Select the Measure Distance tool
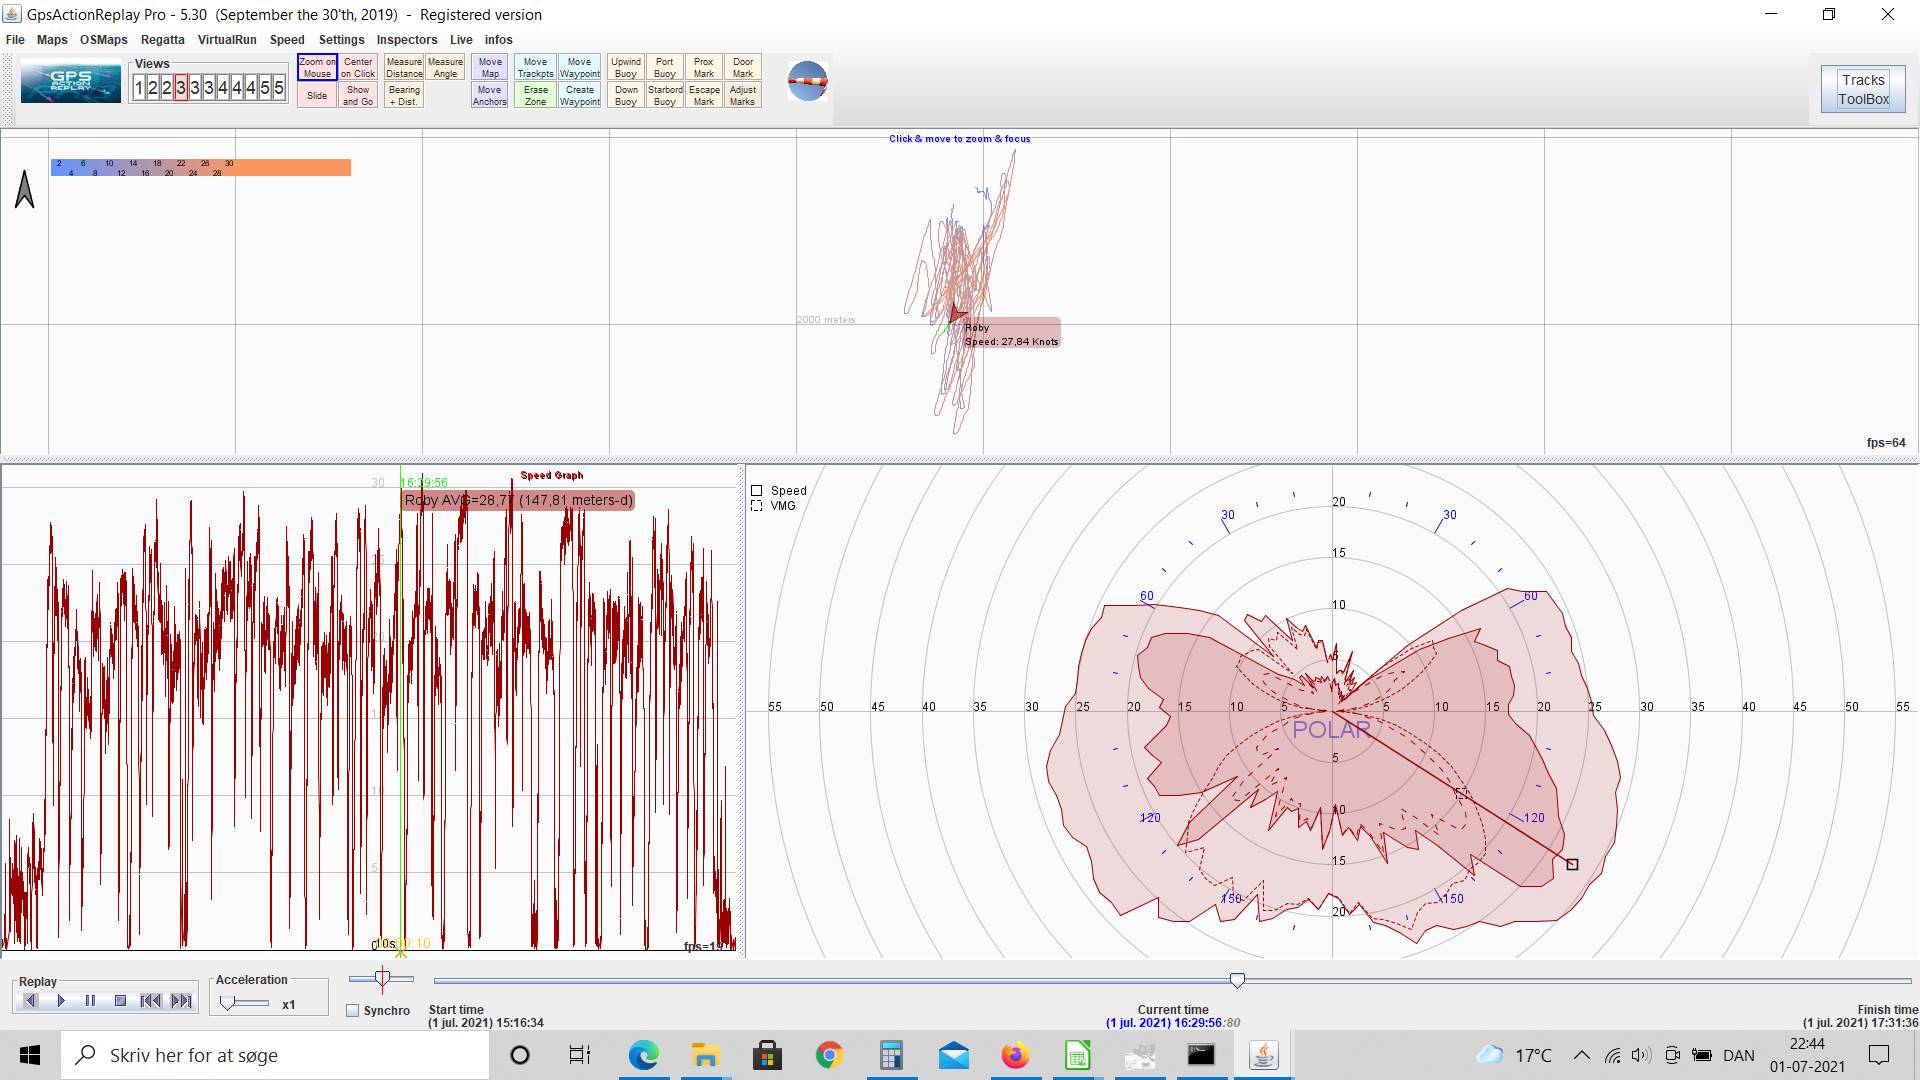This screenshot has height=1080, width=1920. [404, 68]
